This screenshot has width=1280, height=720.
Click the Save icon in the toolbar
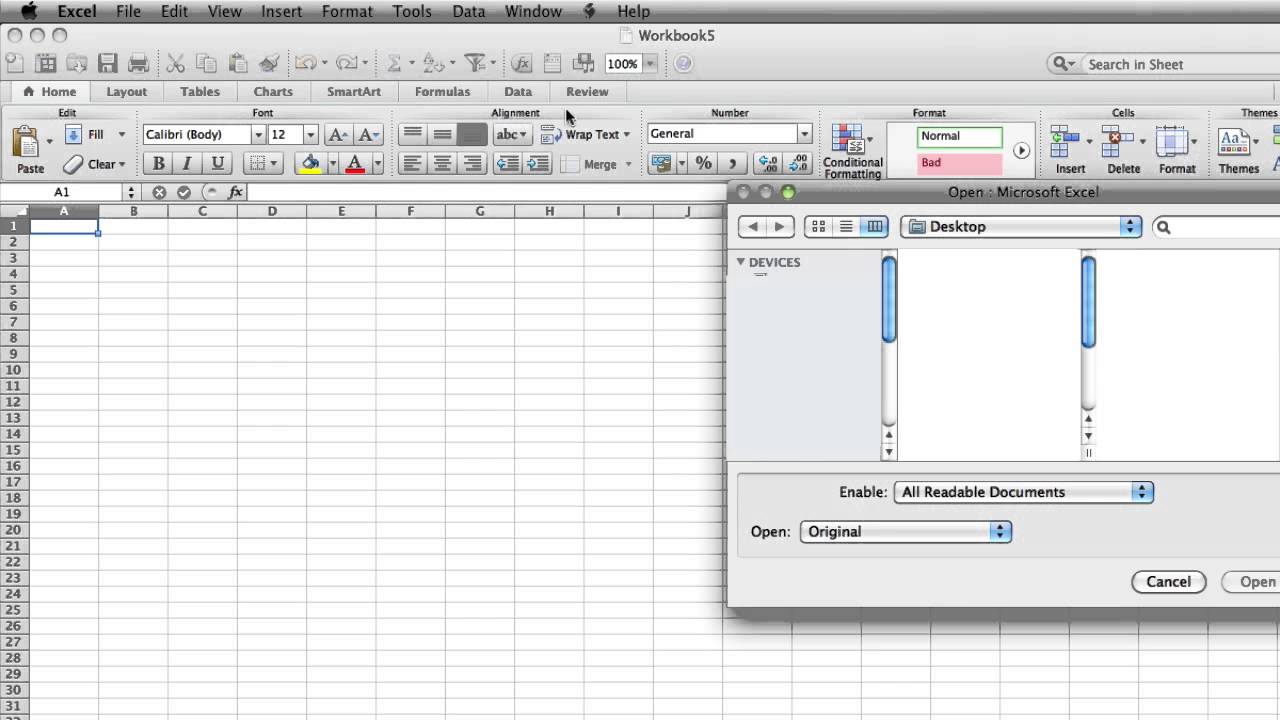(108, 63)
